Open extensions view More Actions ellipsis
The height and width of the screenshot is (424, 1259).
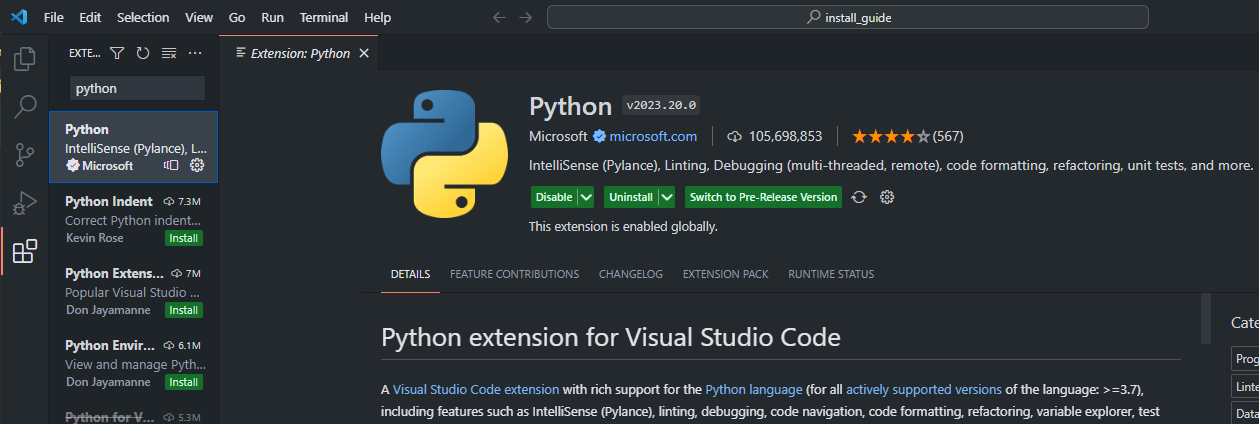click(195, 53)
